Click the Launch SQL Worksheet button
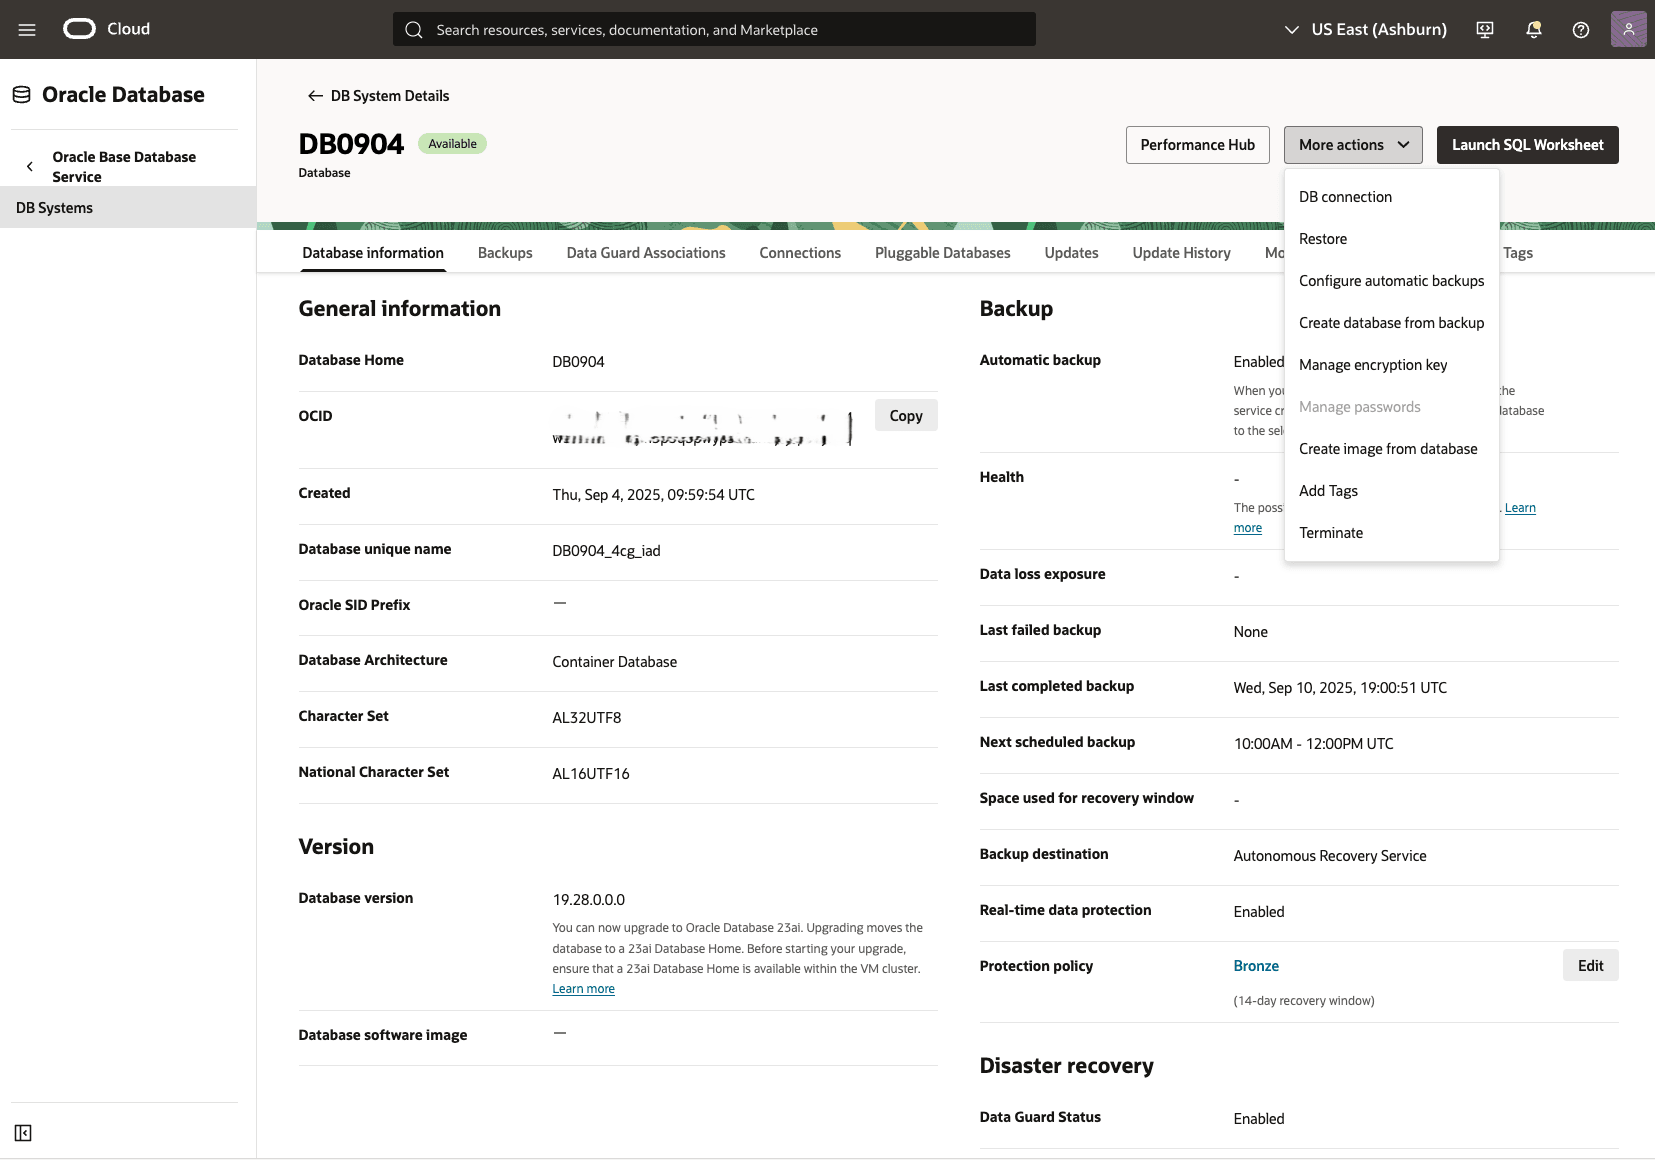Image resolution: width=1655 pixels, height=1160 pixels. (1526, 144)
